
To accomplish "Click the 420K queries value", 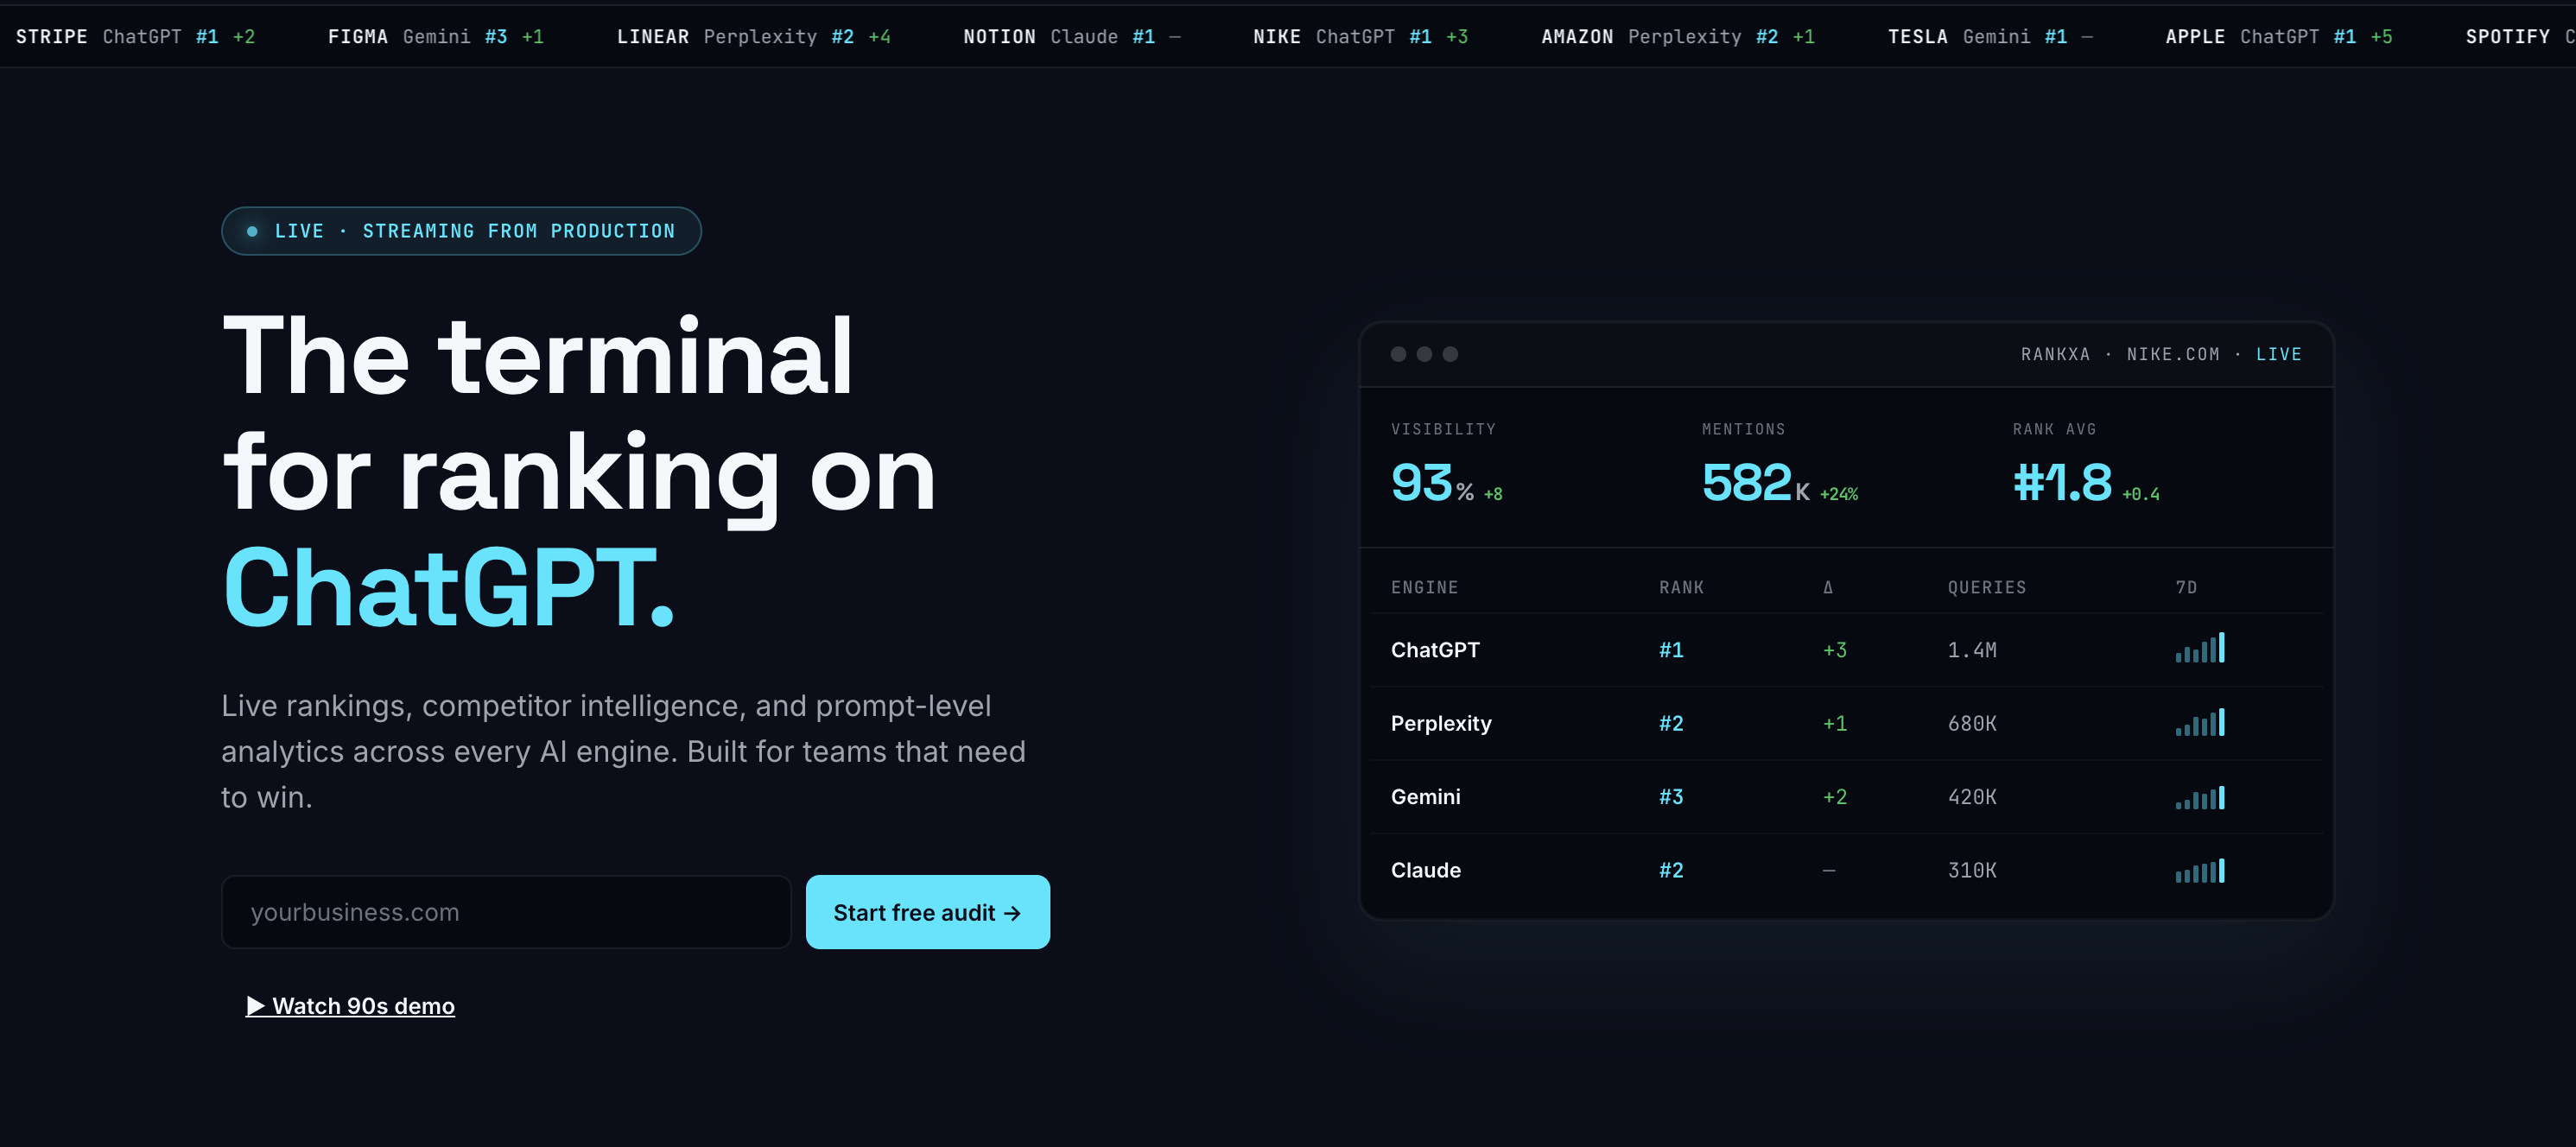I will click(1972, 797).
